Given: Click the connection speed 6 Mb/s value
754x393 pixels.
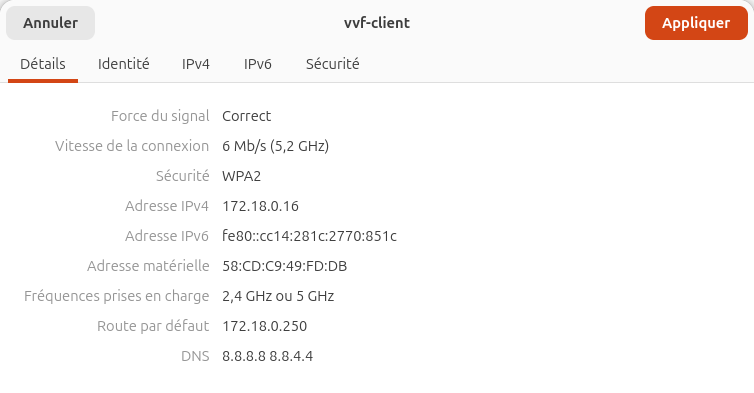Looking at the screenshot, I should click(x=276, y=146).
